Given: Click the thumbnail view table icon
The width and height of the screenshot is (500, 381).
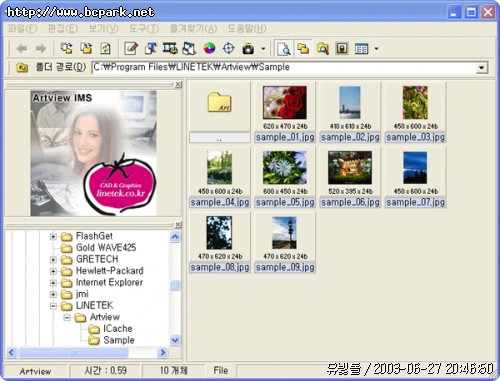Looking at the screenshot, I should (x=362, y=49).
